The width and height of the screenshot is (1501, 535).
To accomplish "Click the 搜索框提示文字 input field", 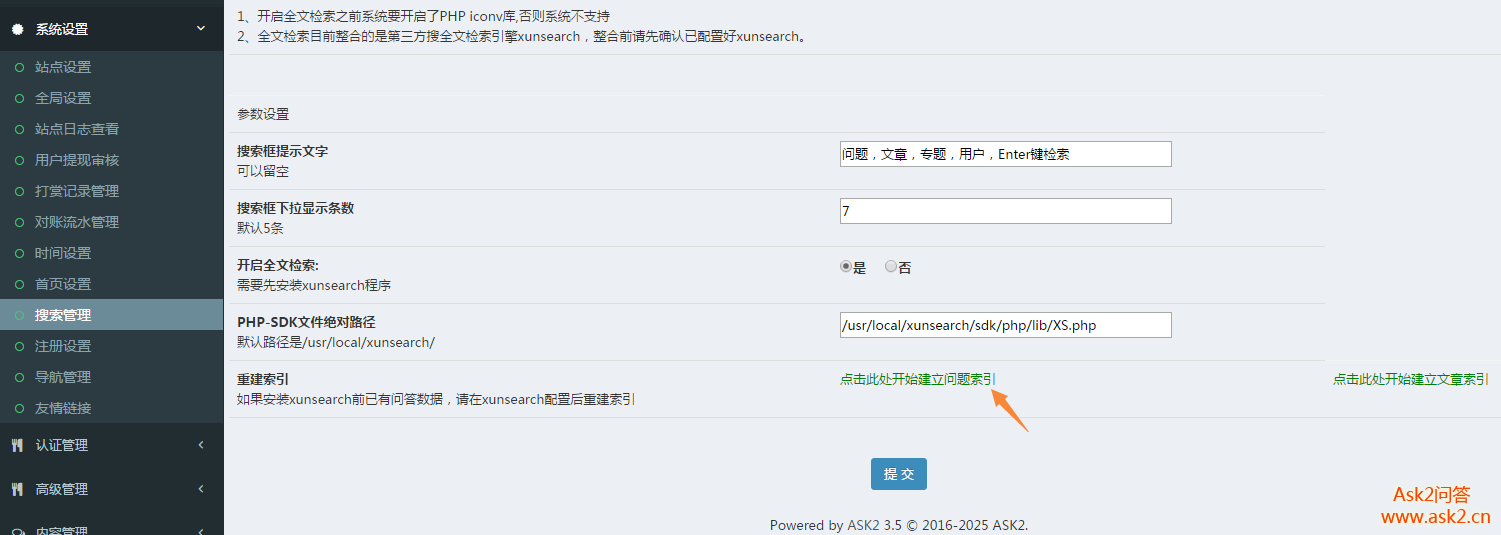I will click(x=1005, y=154).
